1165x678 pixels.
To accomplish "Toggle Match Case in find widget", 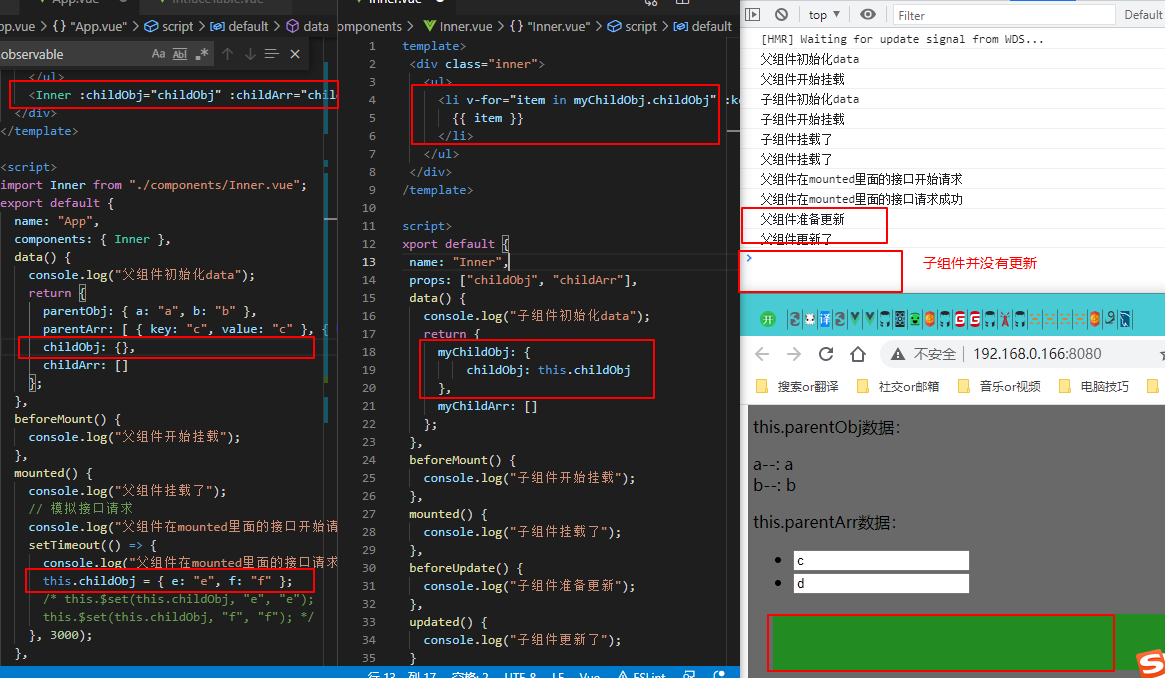I will [158, 54].
